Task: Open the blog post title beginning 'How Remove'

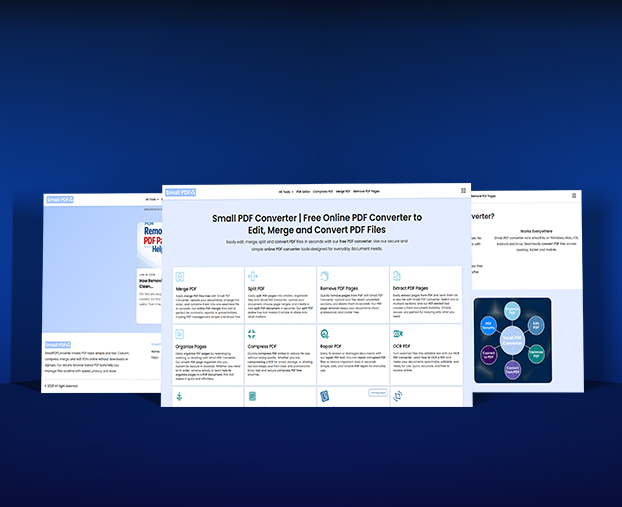Action: point(150,283)
